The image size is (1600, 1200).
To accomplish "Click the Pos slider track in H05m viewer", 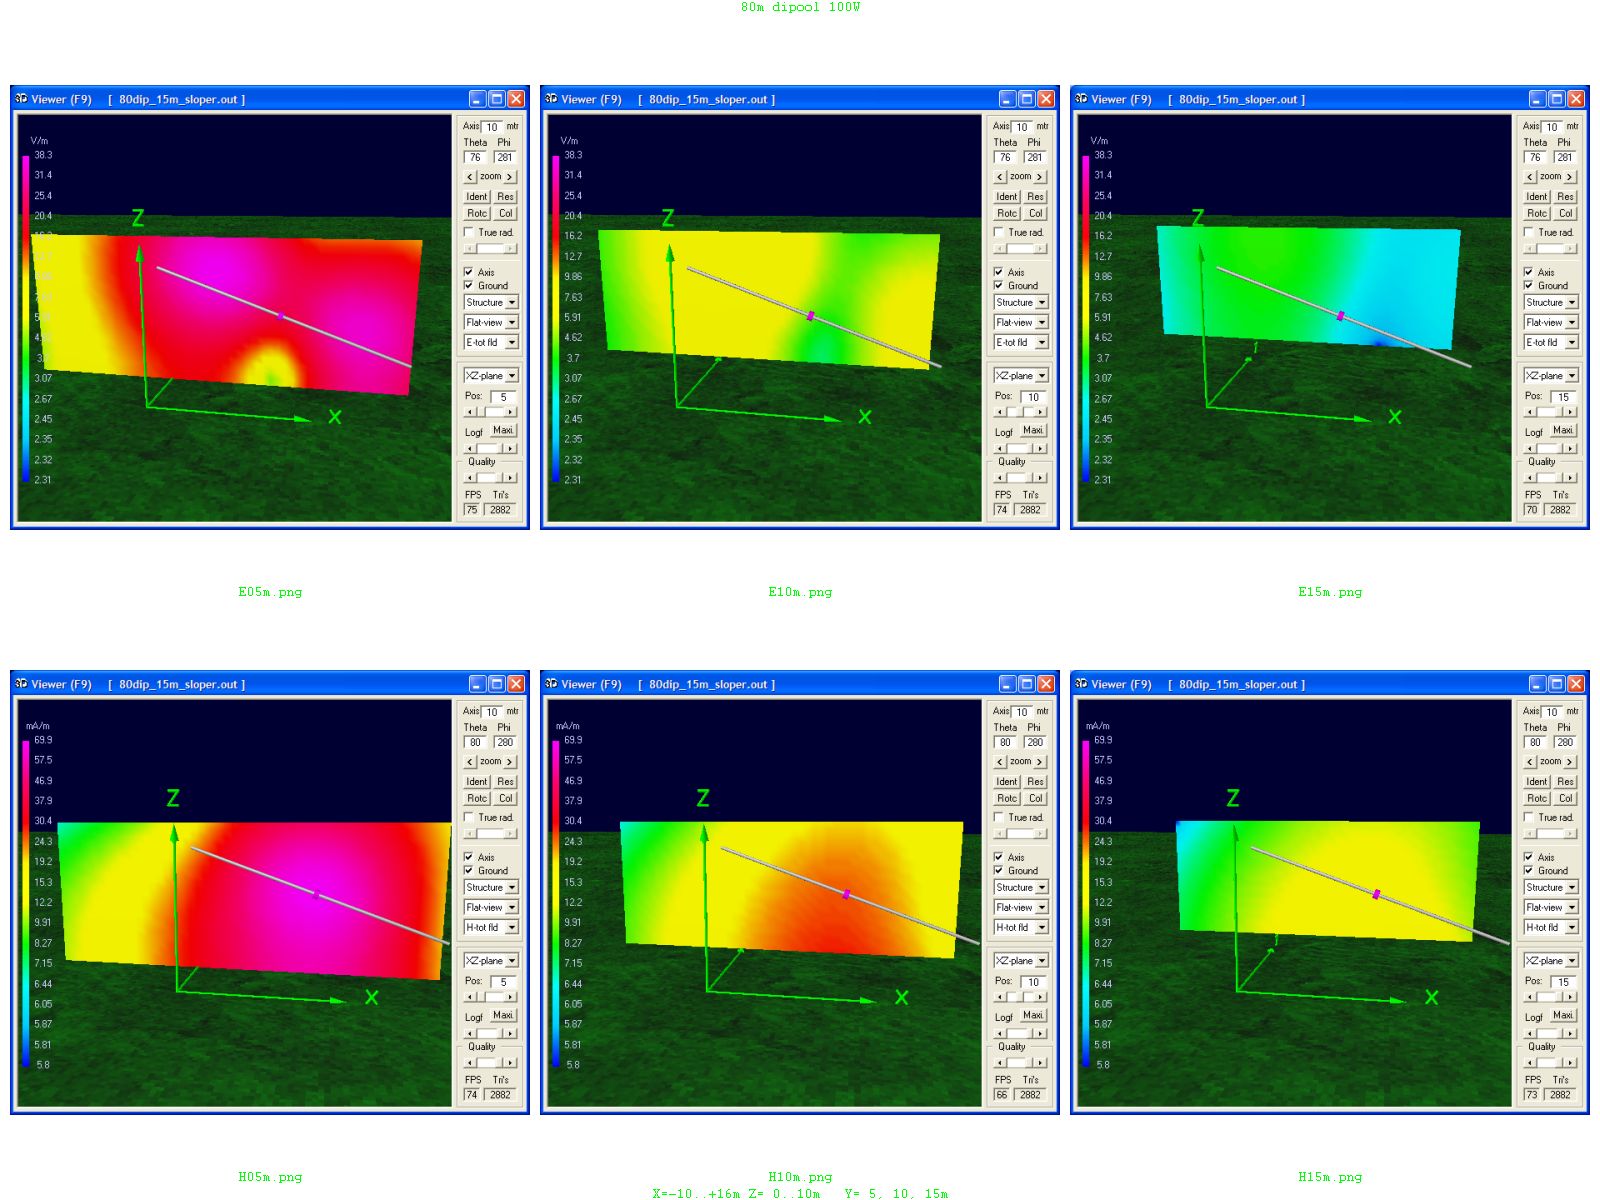I will [x=491, y=997].
